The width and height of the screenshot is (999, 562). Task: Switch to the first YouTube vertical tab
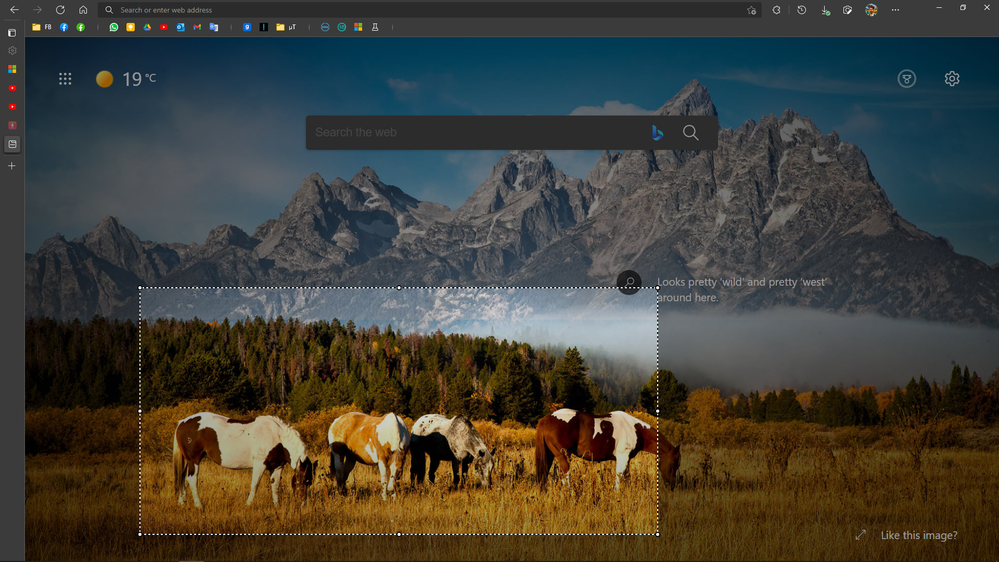(x=12, y=88)
